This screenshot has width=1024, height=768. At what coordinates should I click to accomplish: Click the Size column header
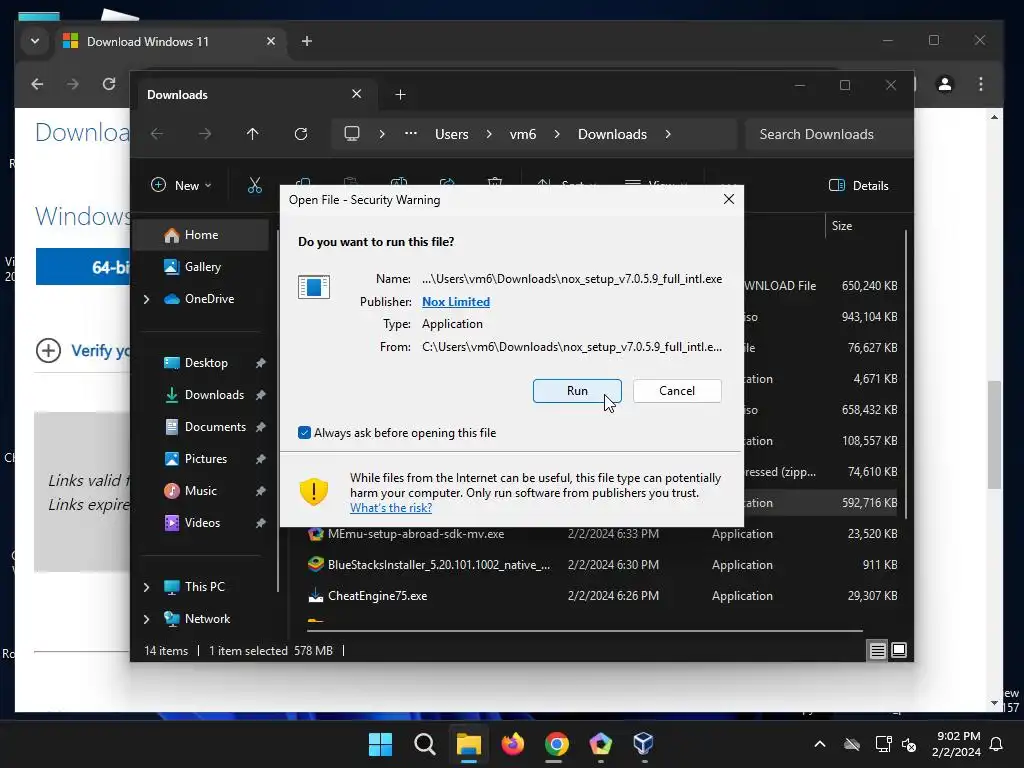(x=842, y=226)
